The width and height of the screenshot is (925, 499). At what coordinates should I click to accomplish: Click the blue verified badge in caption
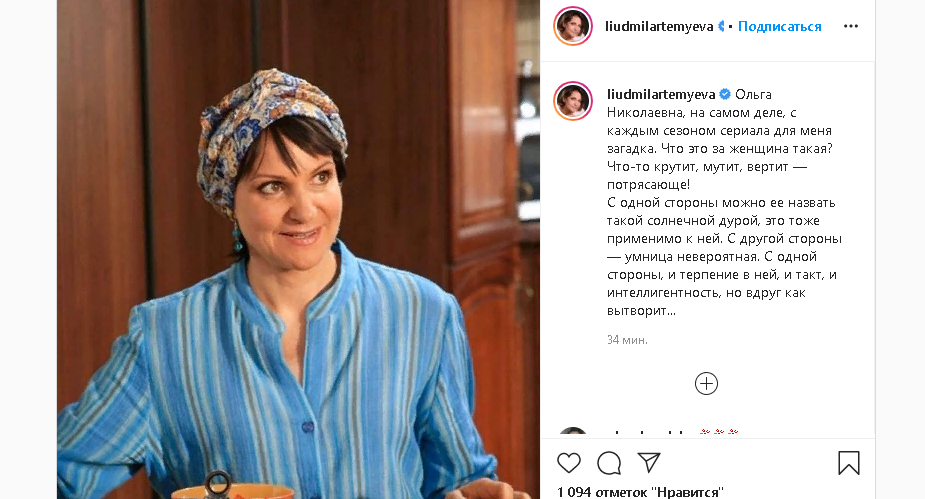tap(725, 94)
